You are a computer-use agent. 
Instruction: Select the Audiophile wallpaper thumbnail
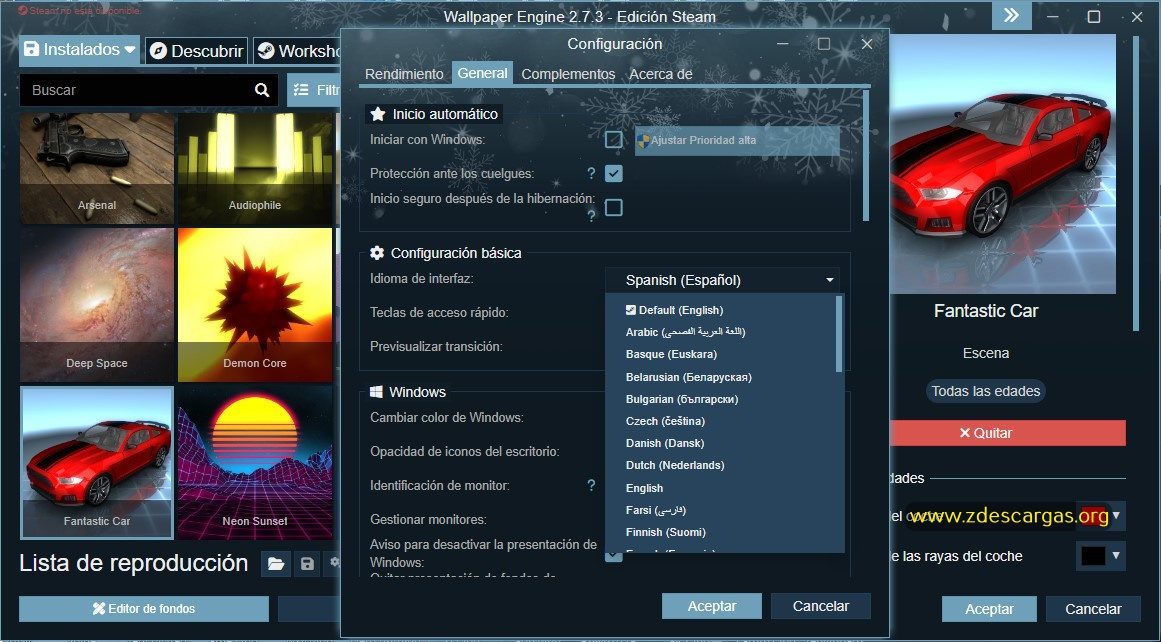[x=255, y=168]
